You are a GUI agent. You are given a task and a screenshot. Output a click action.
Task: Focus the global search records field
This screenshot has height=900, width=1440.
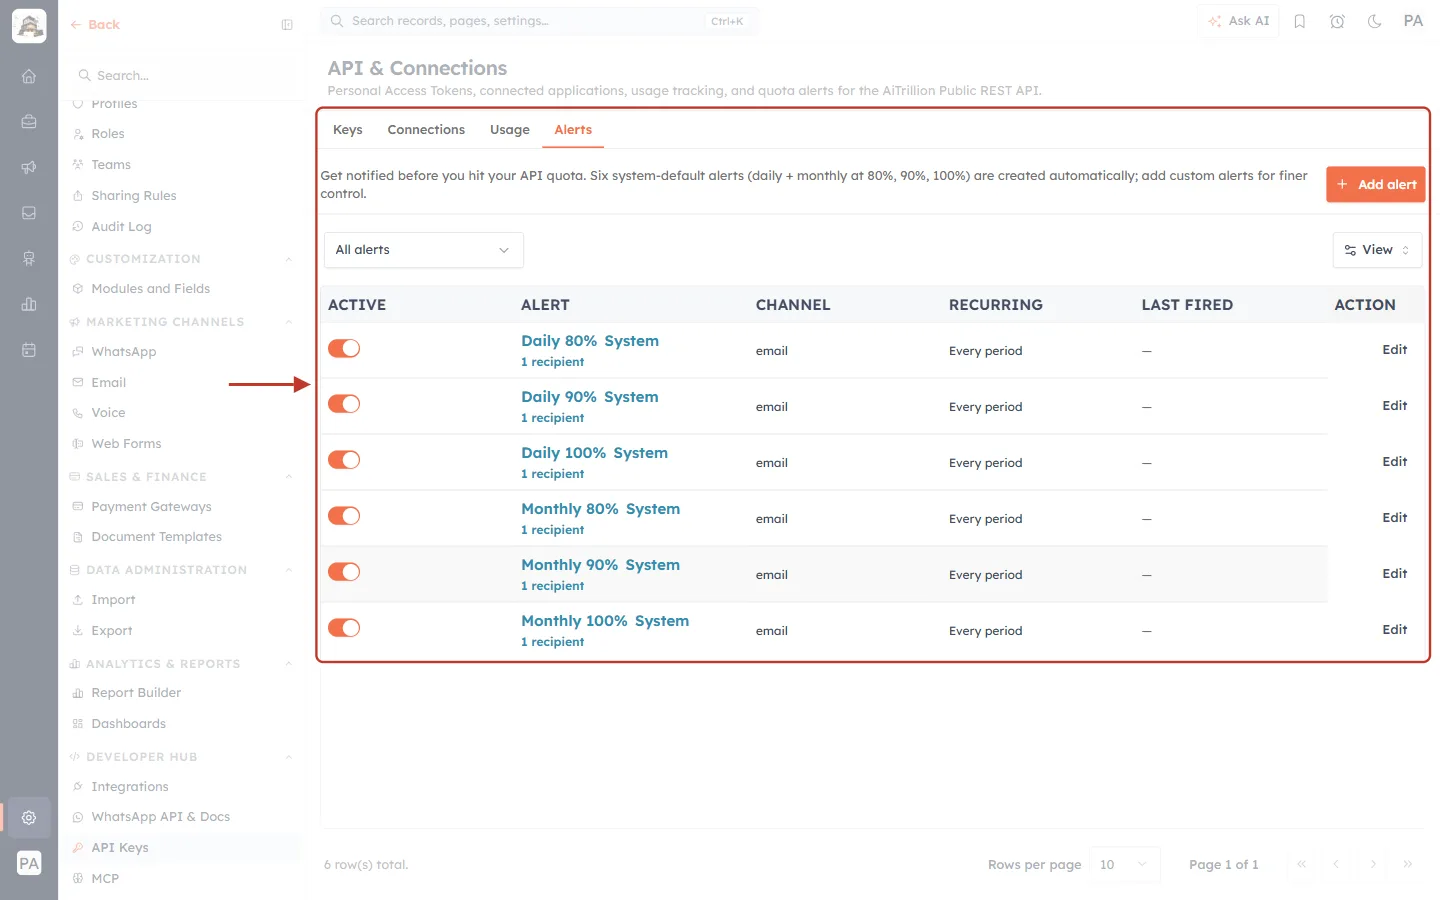(540, 21)
